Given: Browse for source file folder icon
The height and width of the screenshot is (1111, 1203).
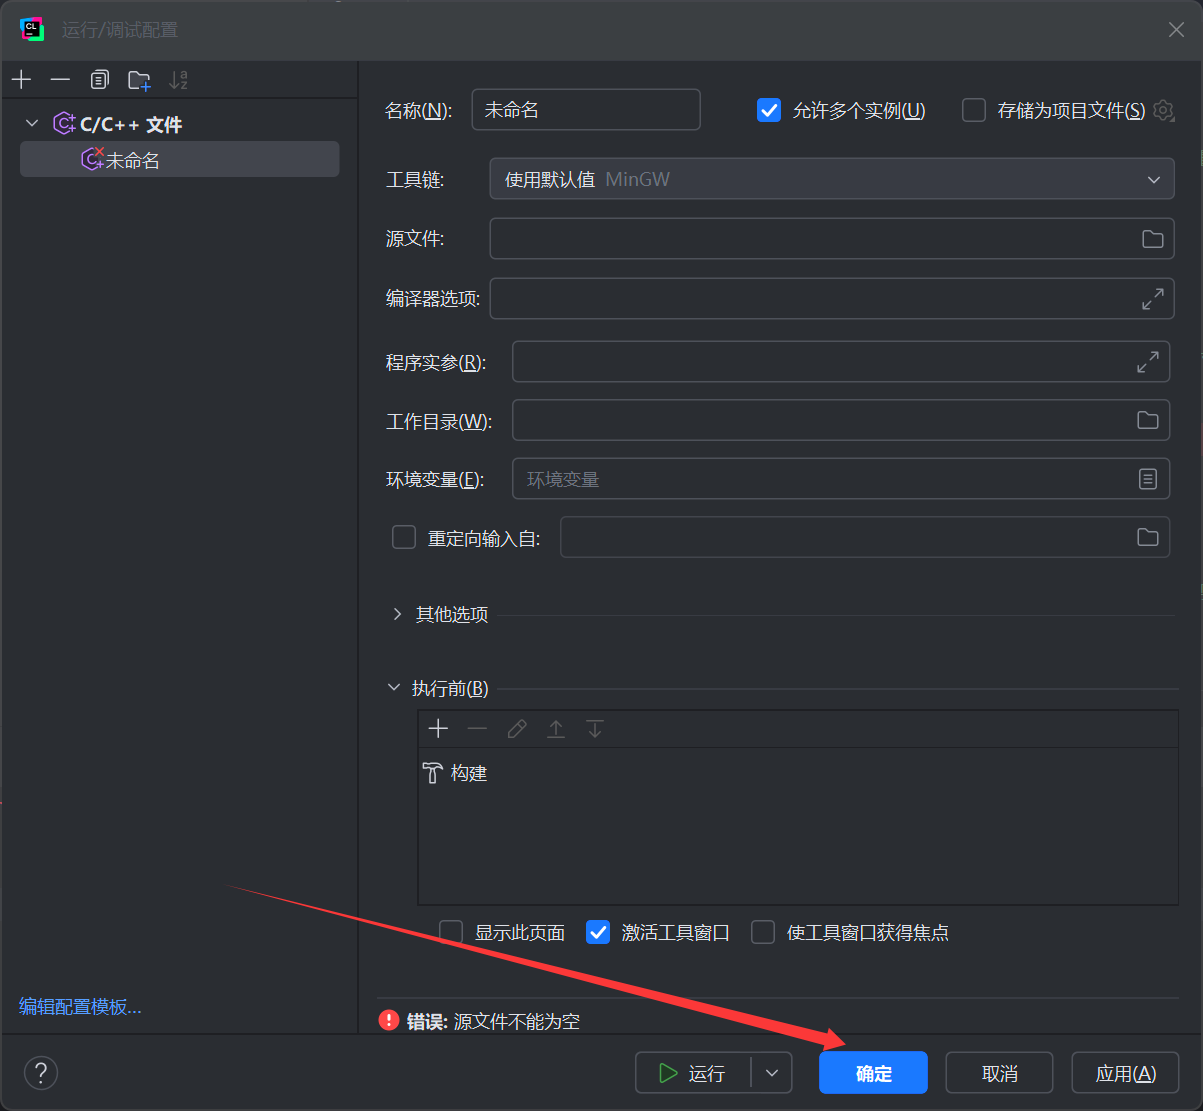Looking at the screenshot, I should point(1153,239).
